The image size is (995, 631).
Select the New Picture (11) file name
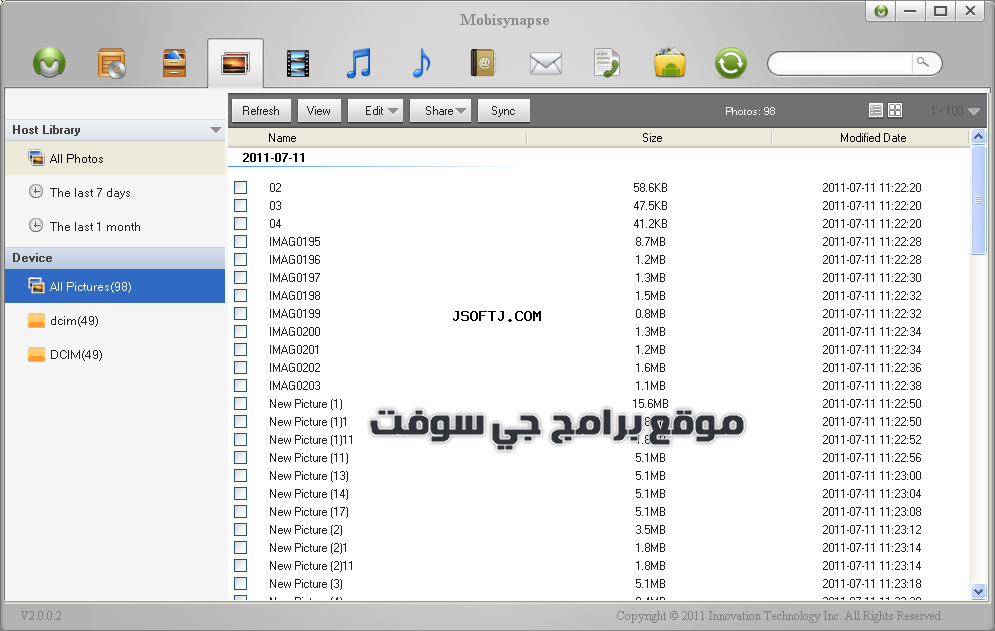(x=308, y=458)
